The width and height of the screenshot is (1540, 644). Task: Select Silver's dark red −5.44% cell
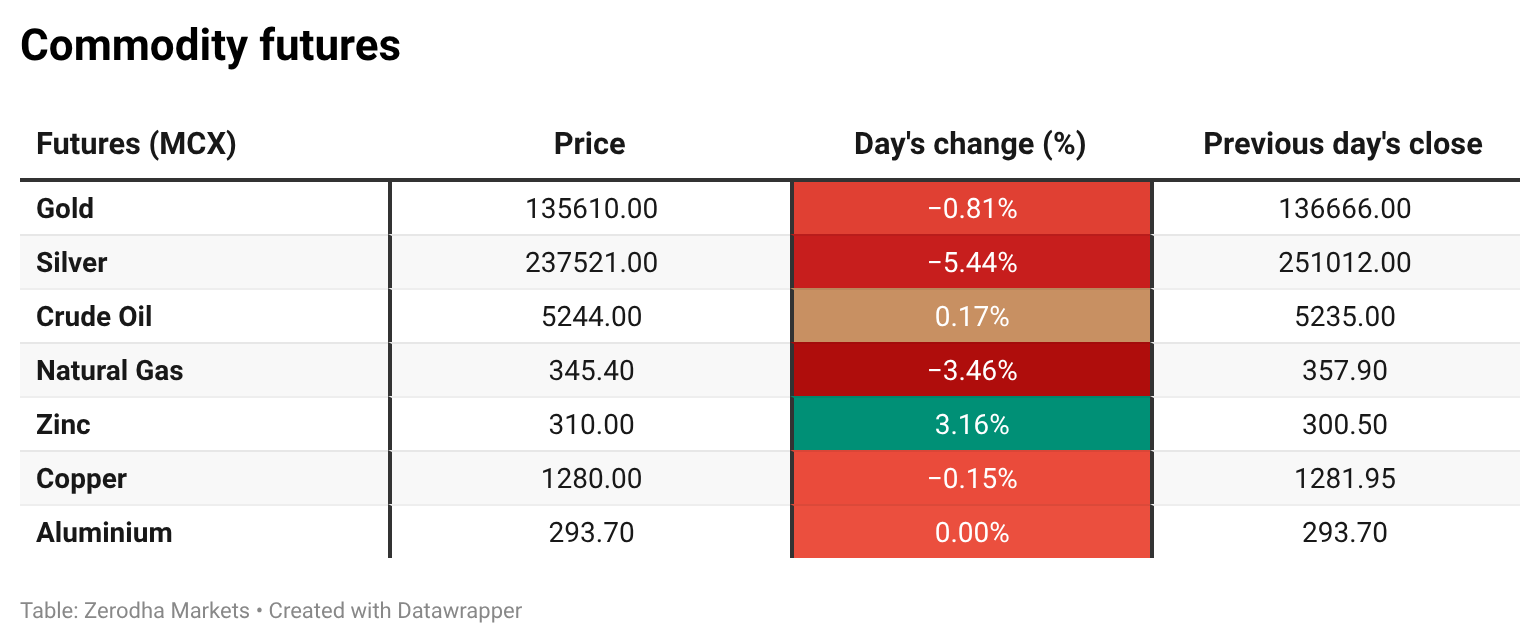click(x=972, y=263)
